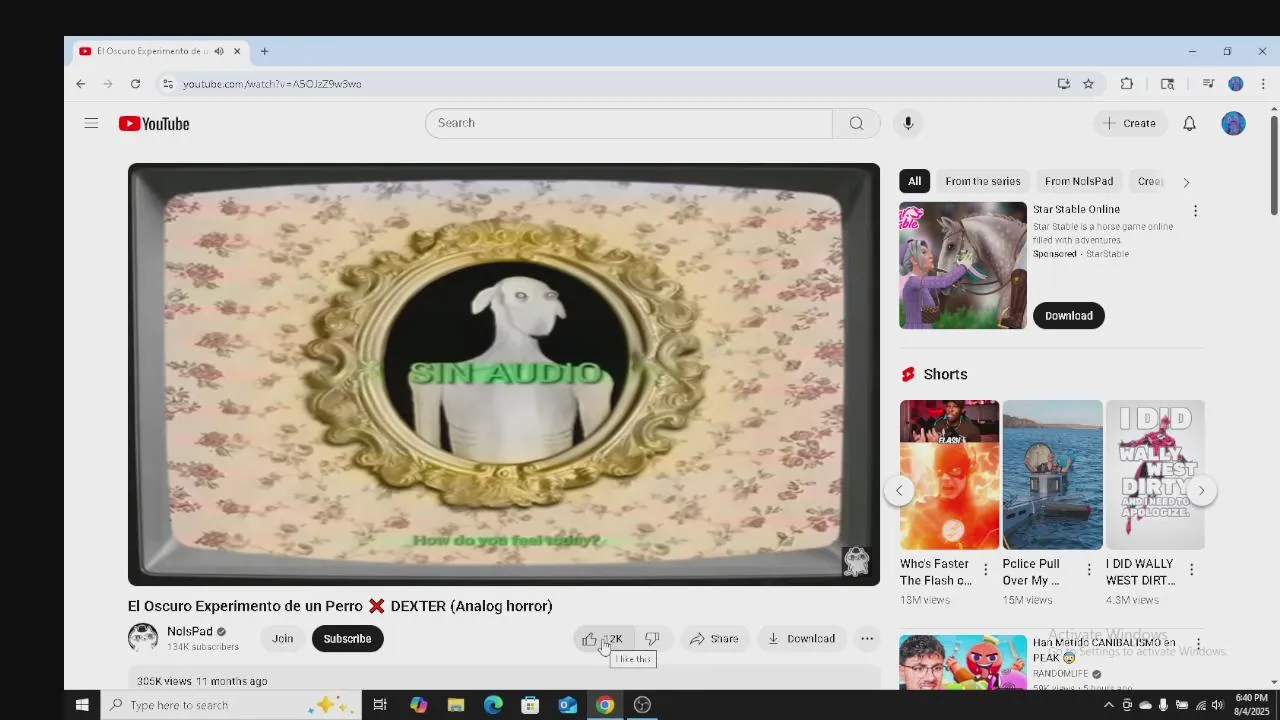Open NolsPad channel avatar

coord(143,638)
